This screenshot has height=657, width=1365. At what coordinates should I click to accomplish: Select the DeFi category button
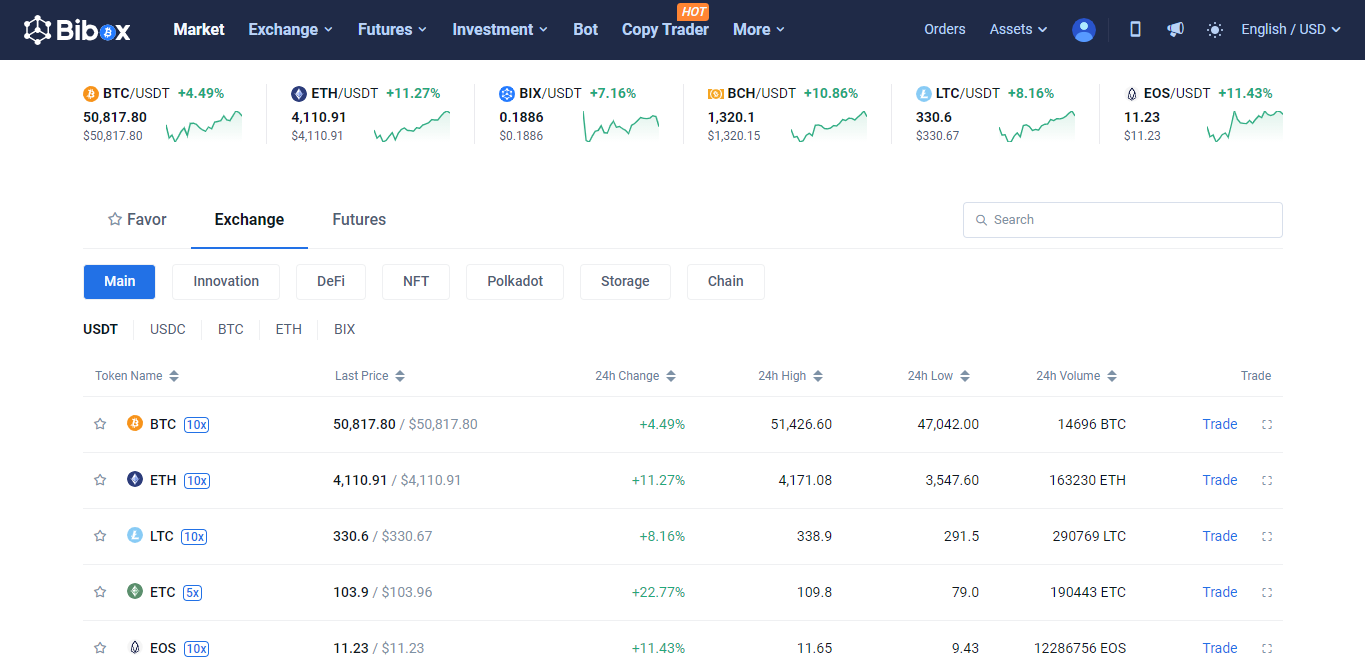pos(331,282)
